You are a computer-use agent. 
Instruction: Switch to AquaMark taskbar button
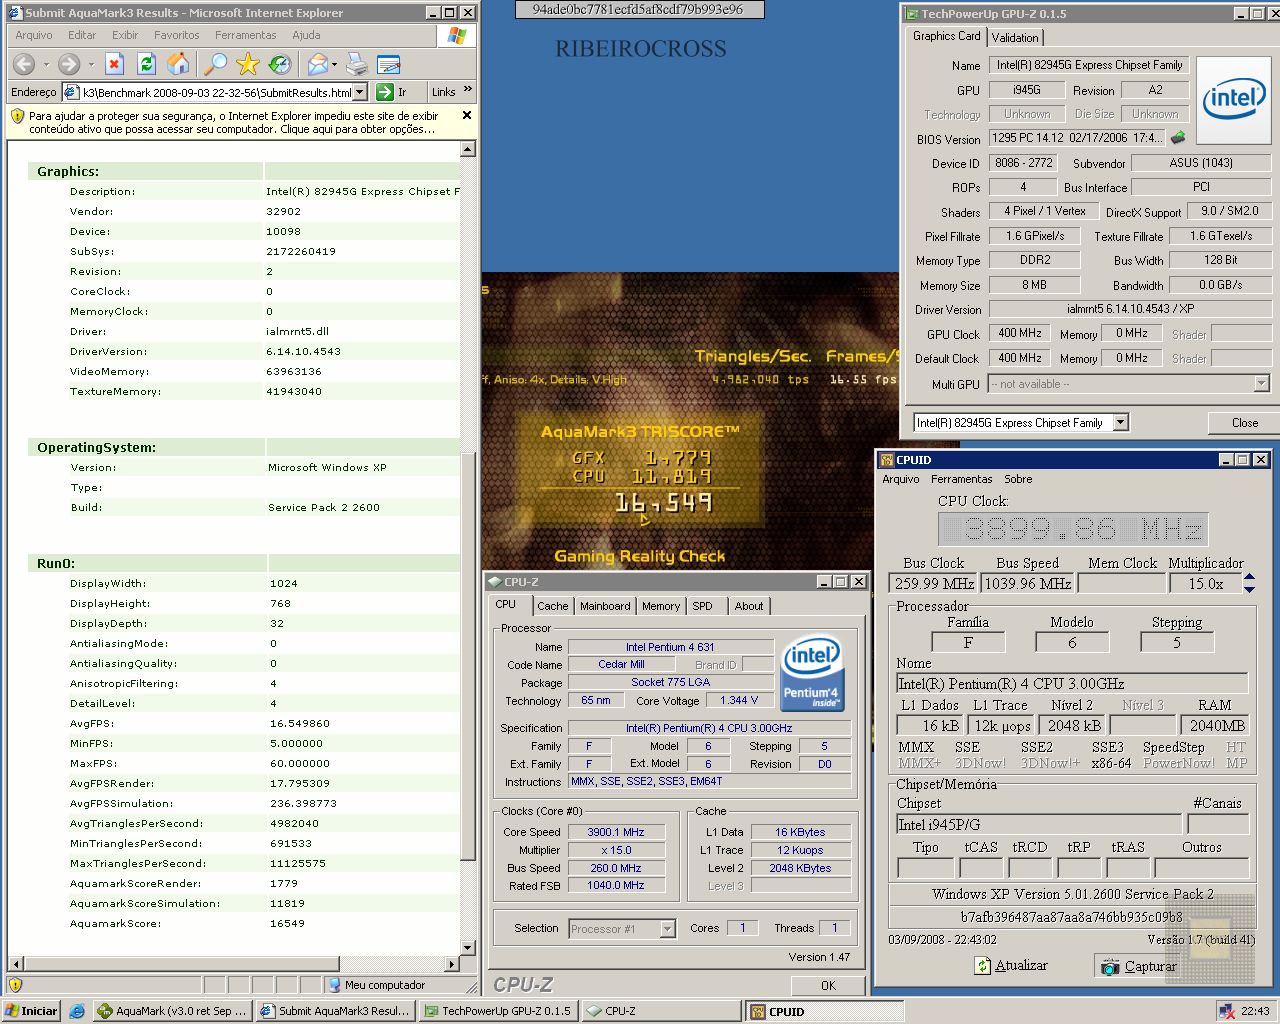click(172, 1011)
